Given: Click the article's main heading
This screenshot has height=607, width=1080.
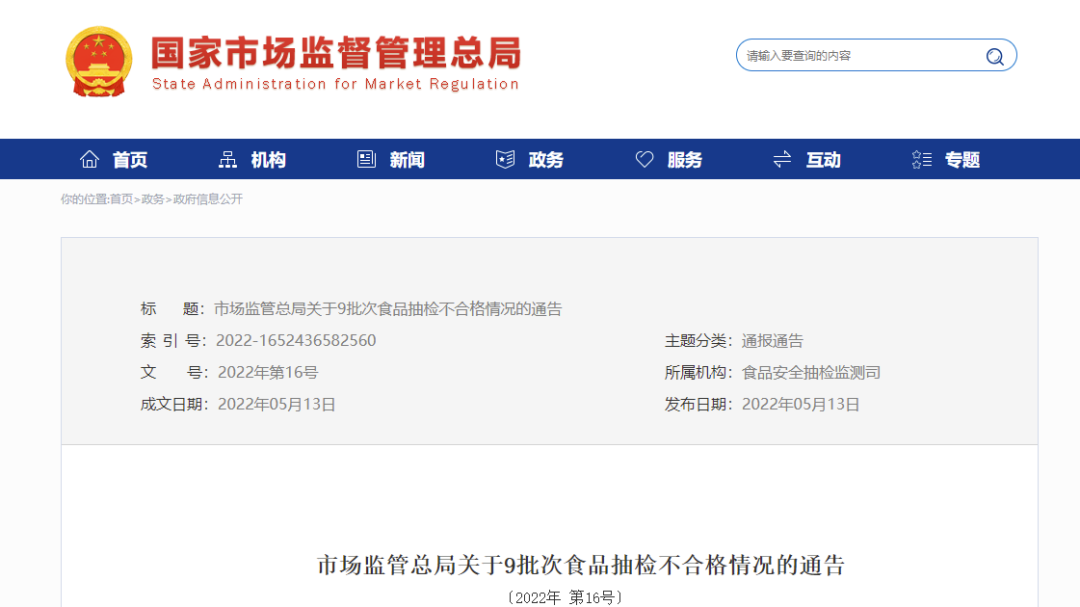Looking at the screenshot, I should tap(581, 565).
